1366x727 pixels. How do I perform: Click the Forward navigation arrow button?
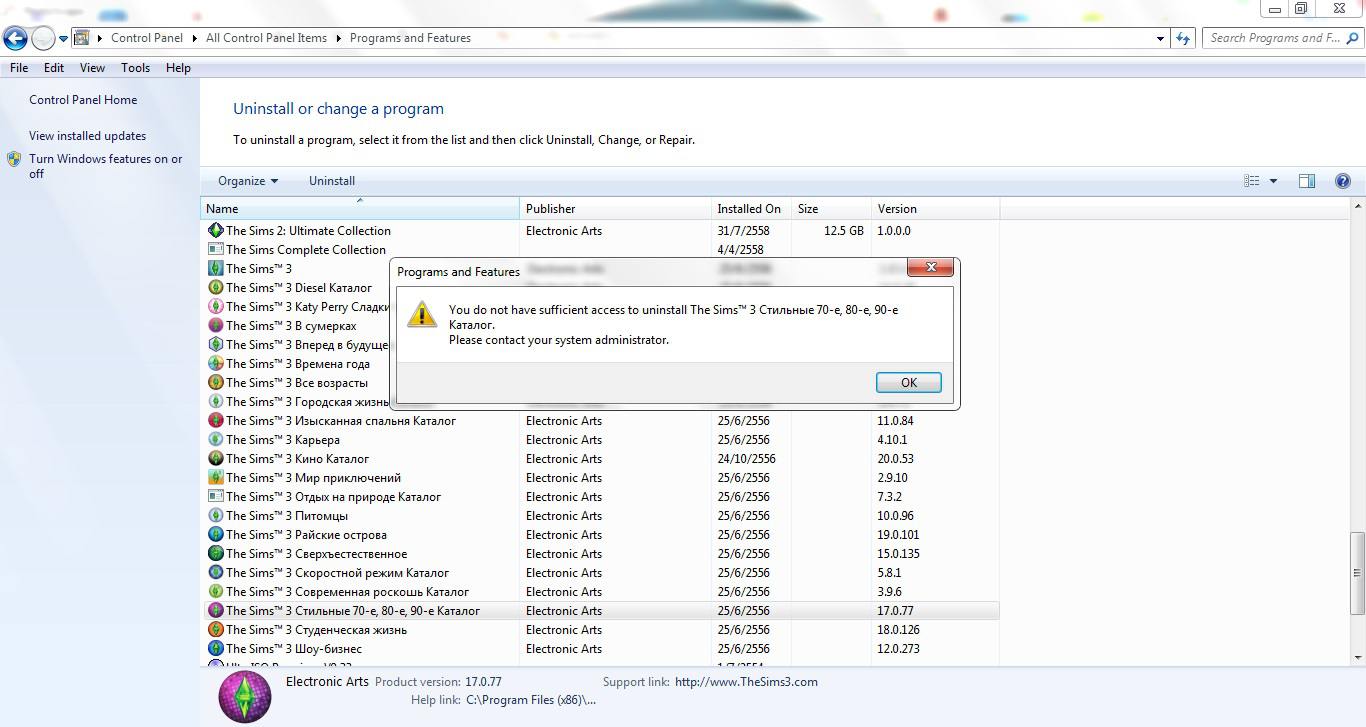pos(43,39)
